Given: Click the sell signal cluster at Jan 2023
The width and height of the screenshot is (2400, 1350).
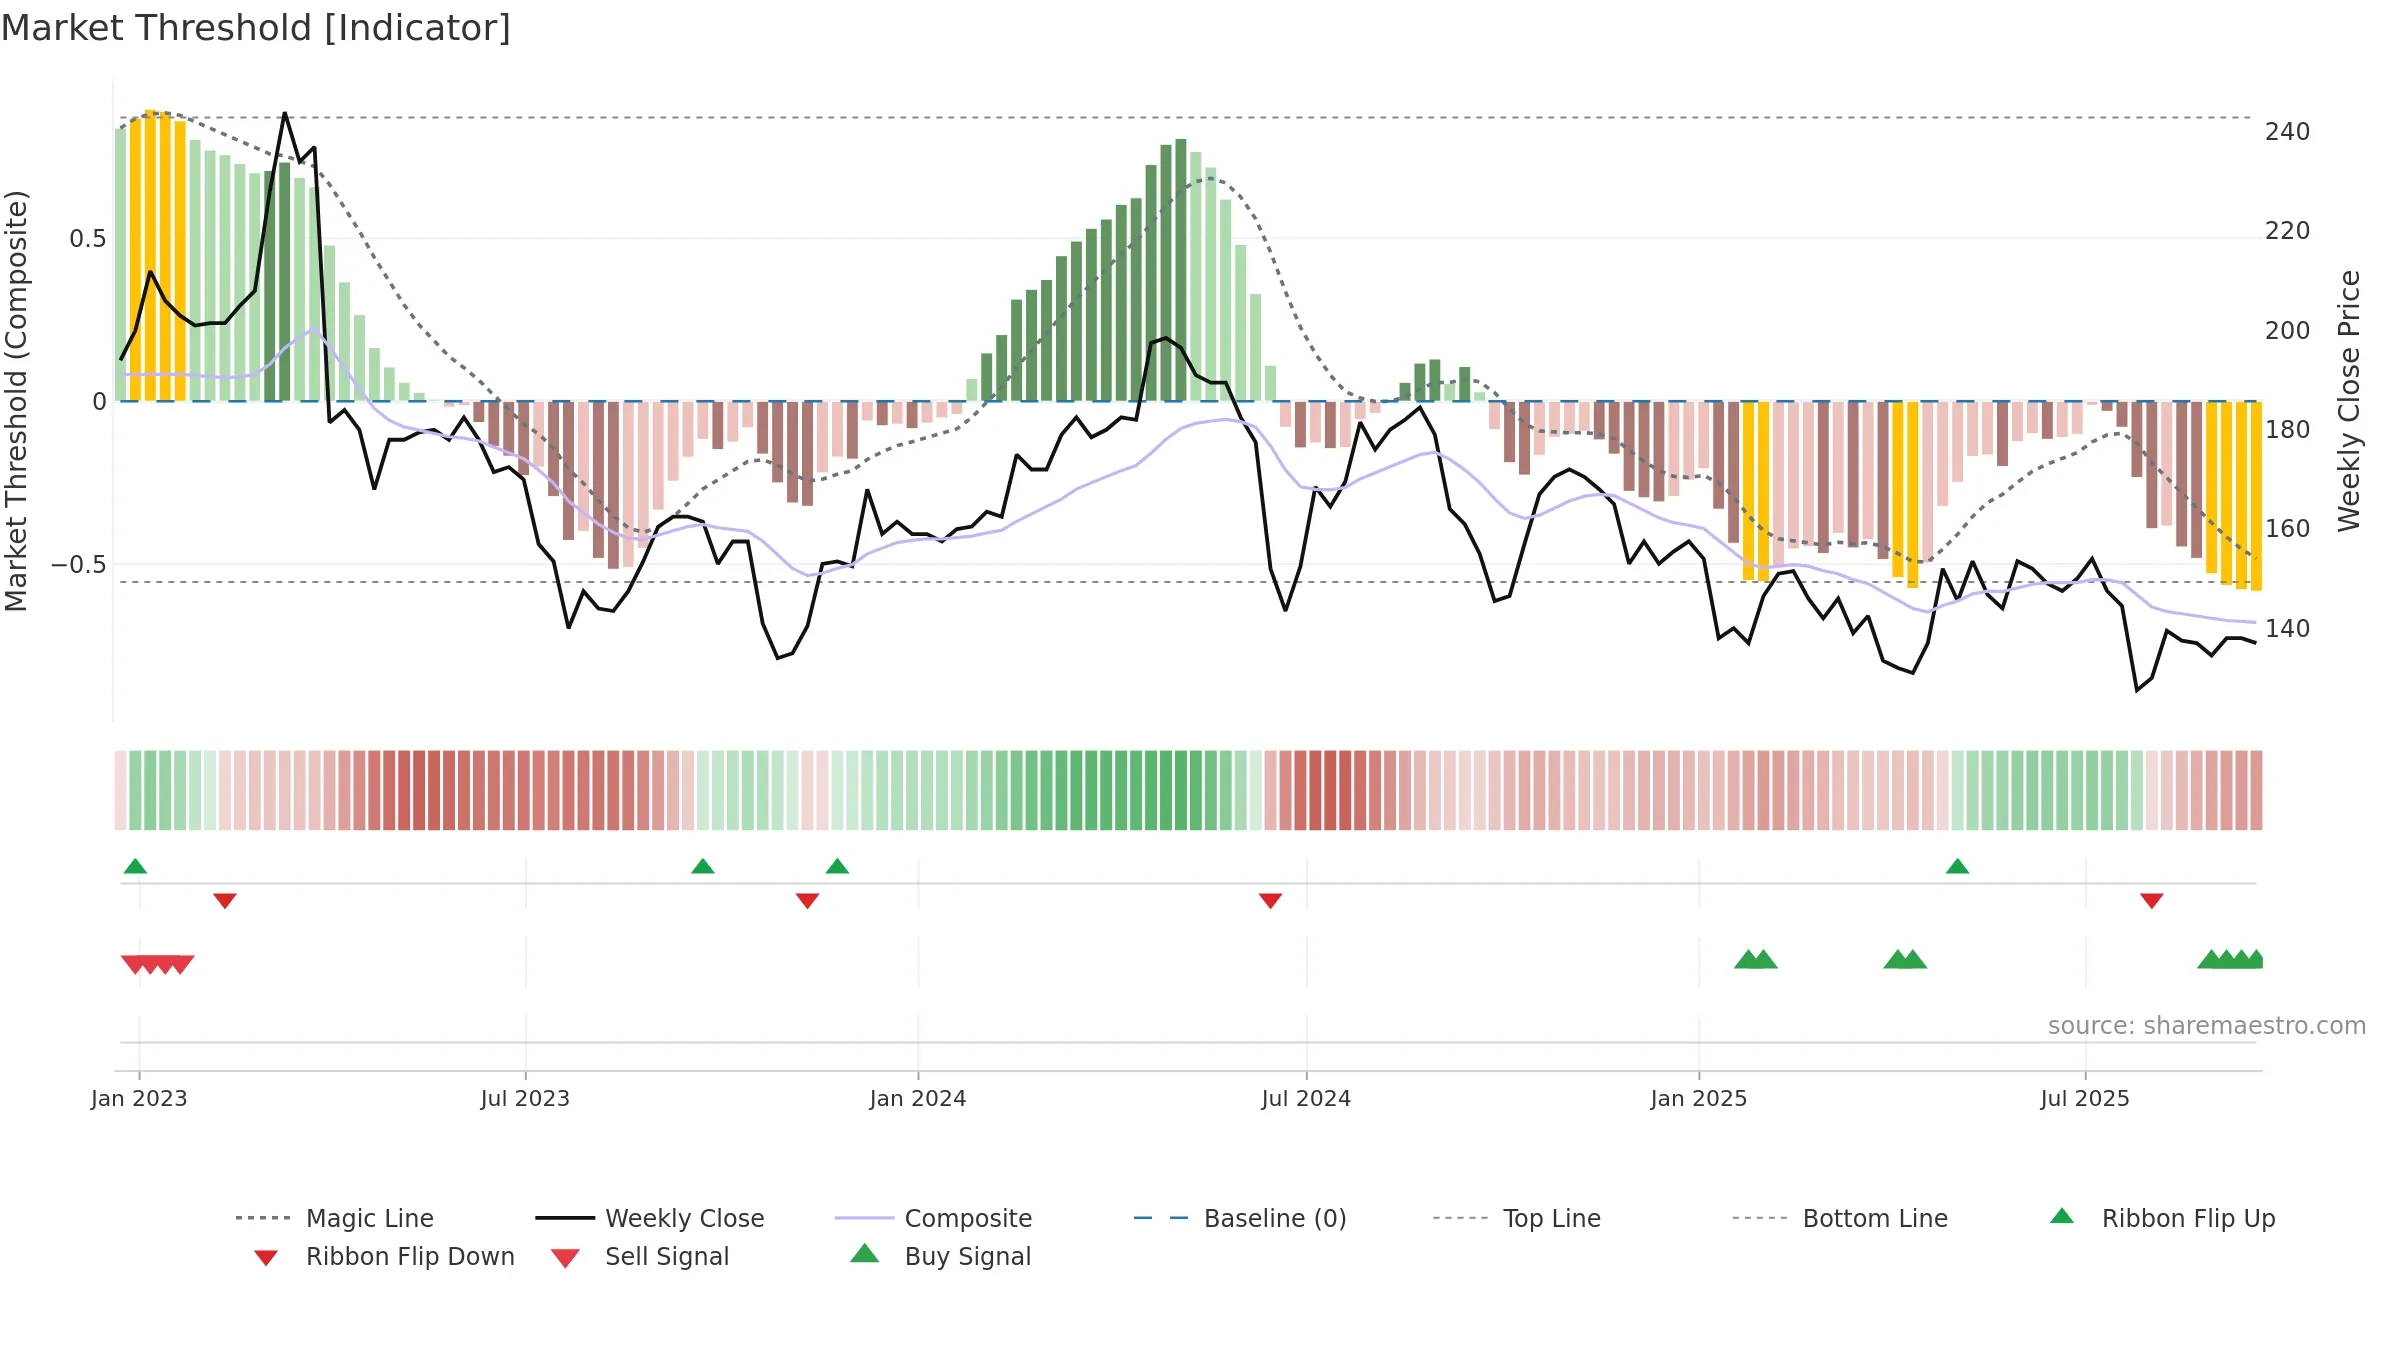Looking at the screenshot, I should click(x=157, y=965).
